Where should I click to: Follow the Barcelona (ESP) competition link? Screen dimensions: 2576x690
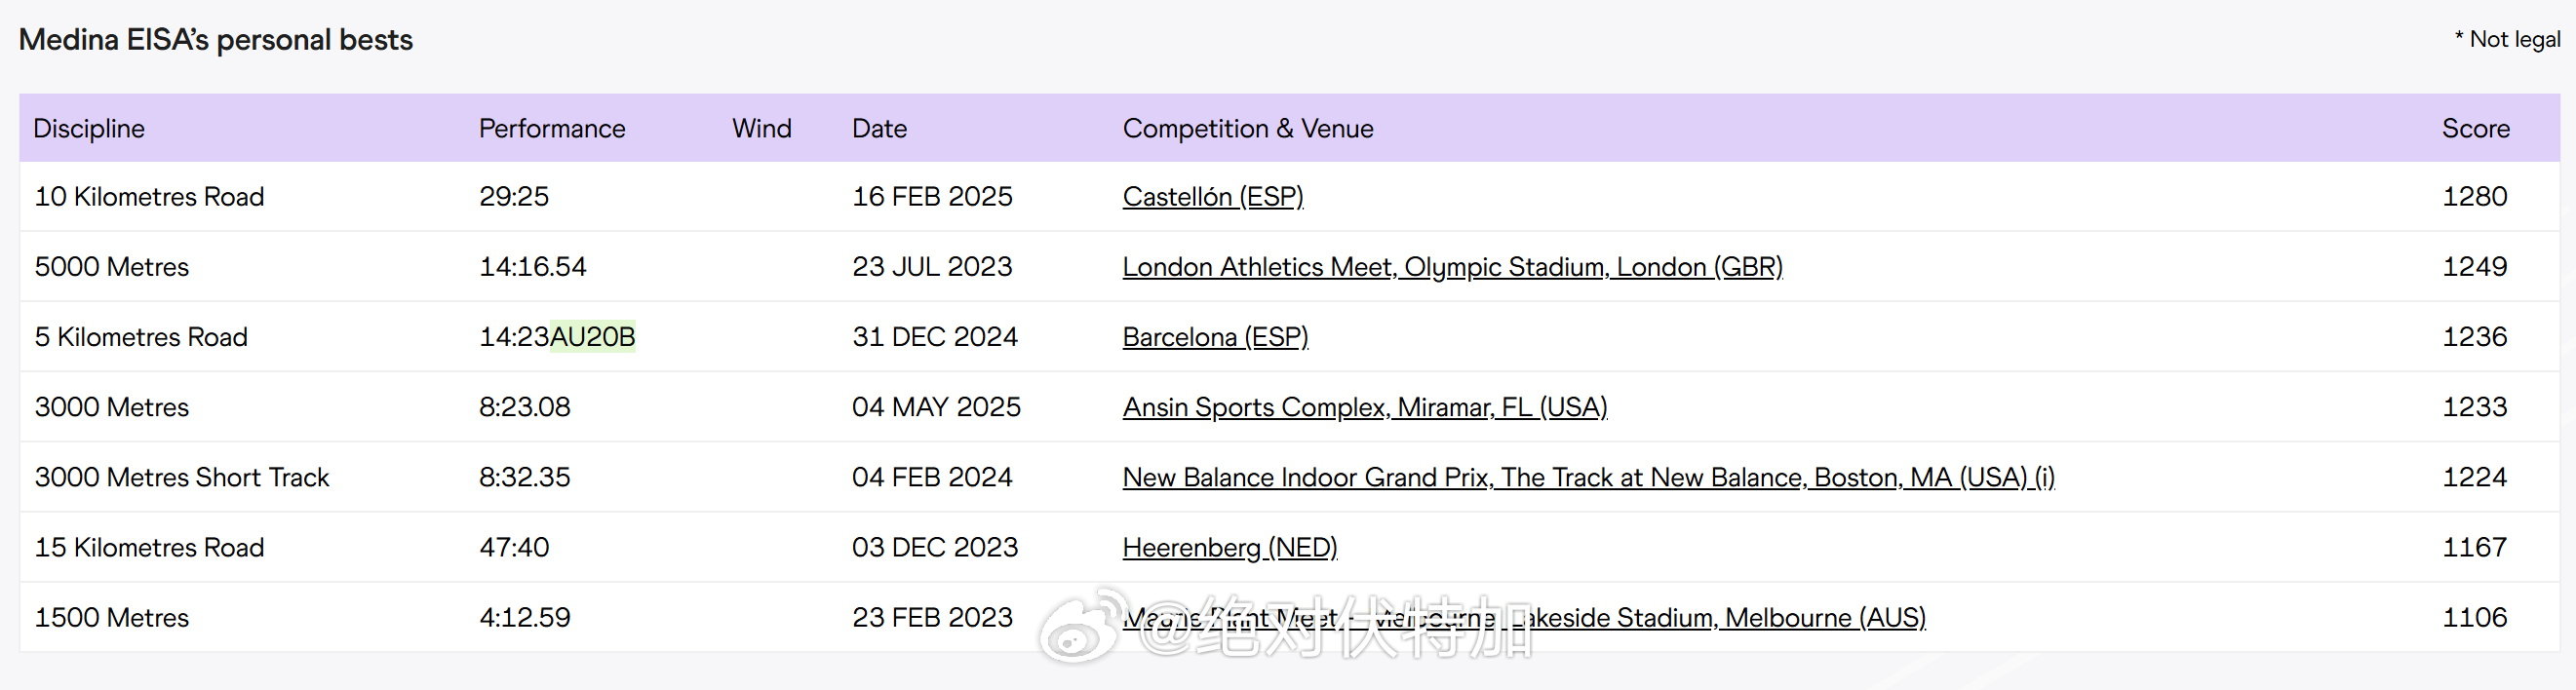[1215, 337]
